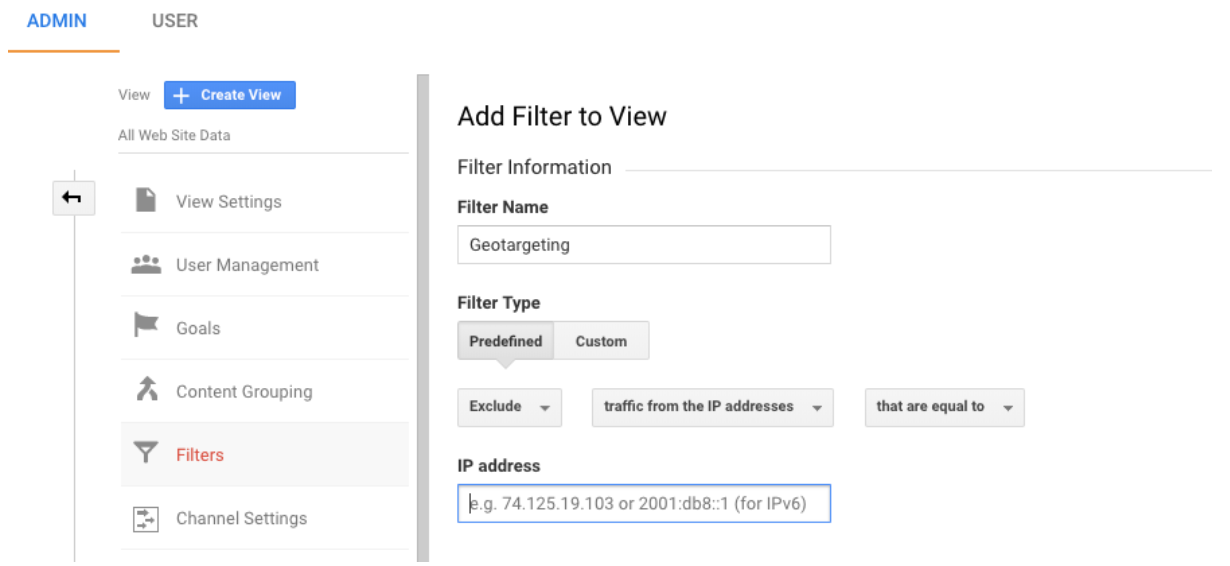Open Channel Settings in the sidebar
This screenshot has height=566, width=1230.
pos(241,518)
